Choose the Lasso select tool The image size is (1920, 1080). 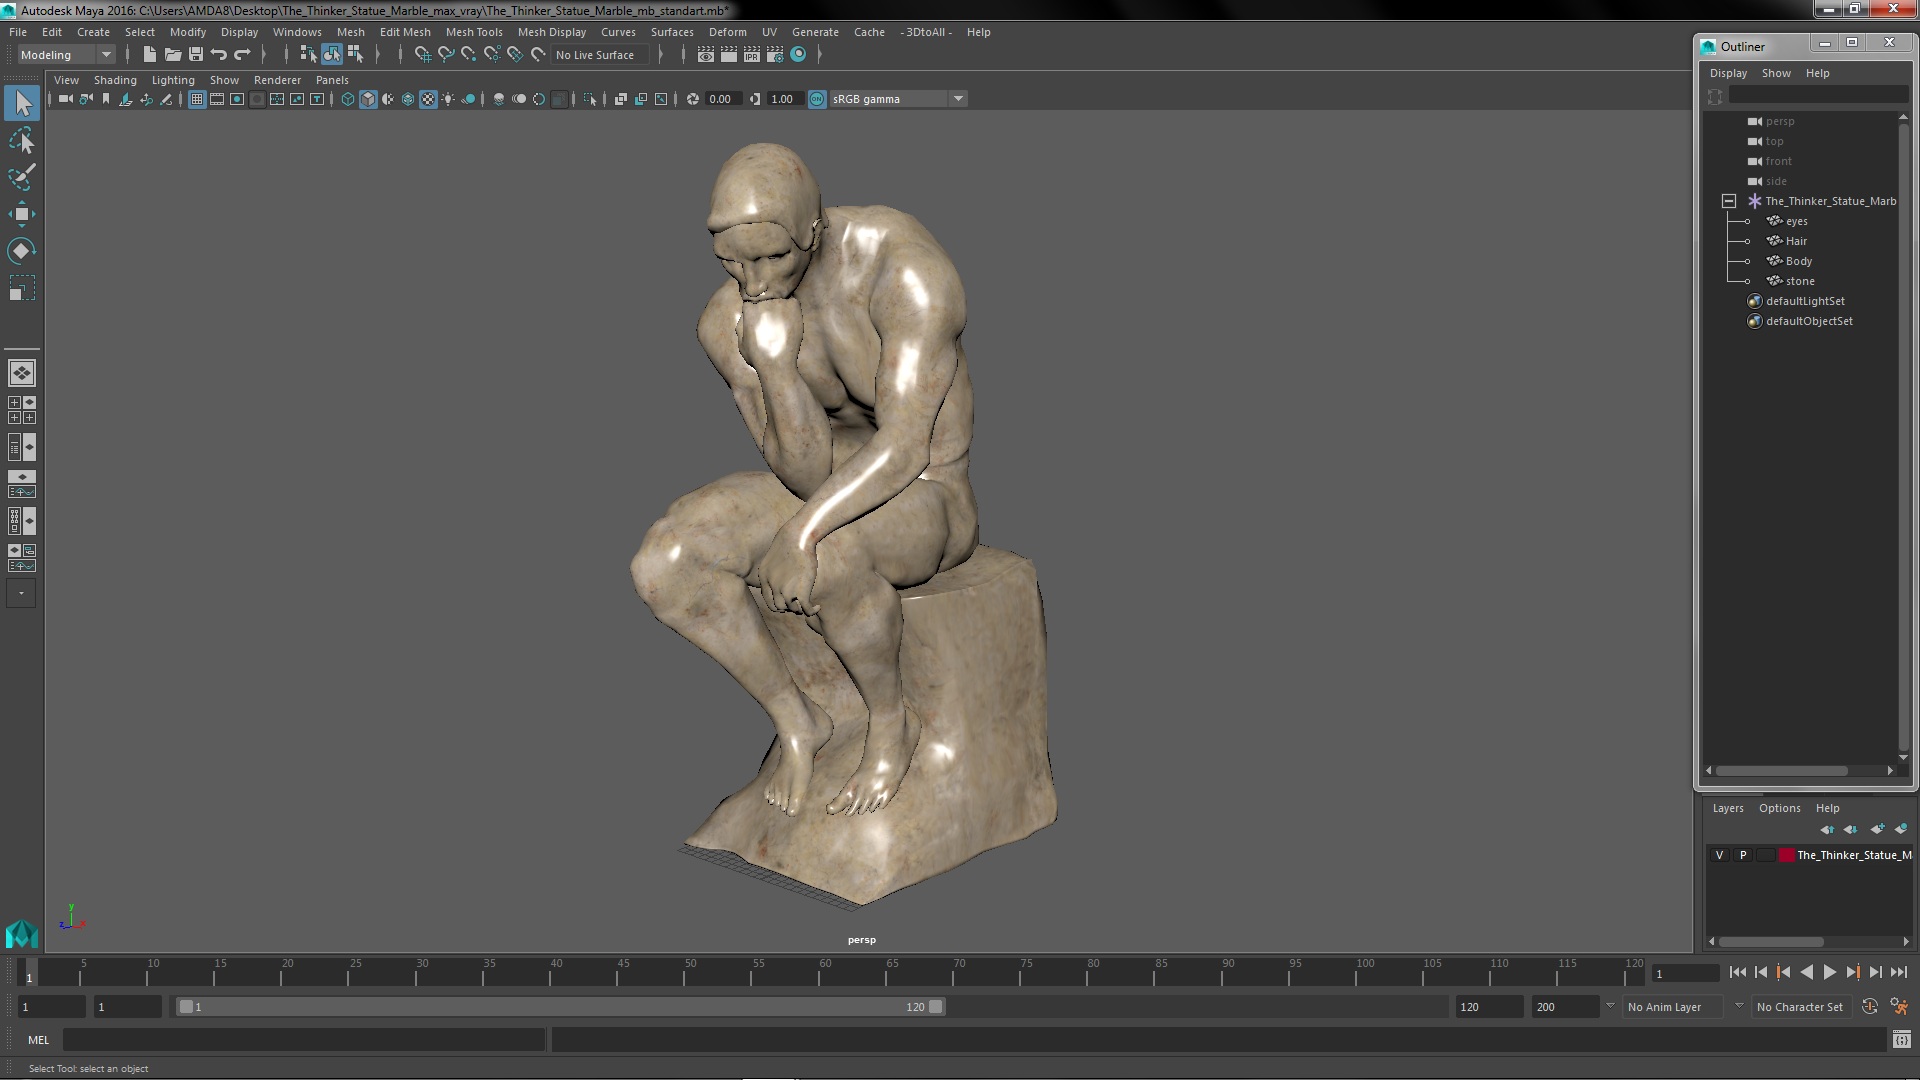22,141
